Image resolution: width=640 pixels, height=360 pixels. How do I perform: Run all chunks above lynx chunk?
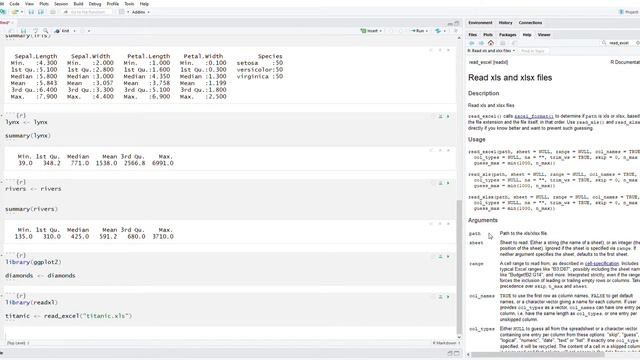[440, 117]
